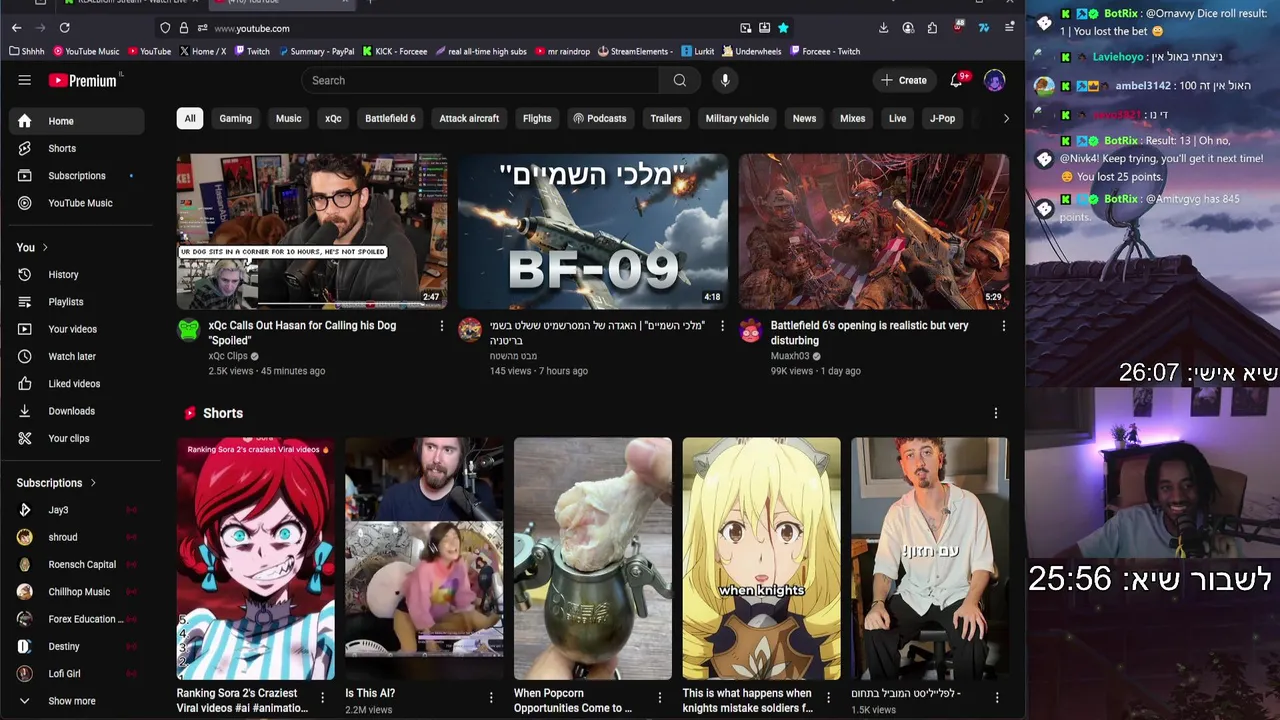
Task: Expand the Subscriptions section chevron
Action: [93, 483]
